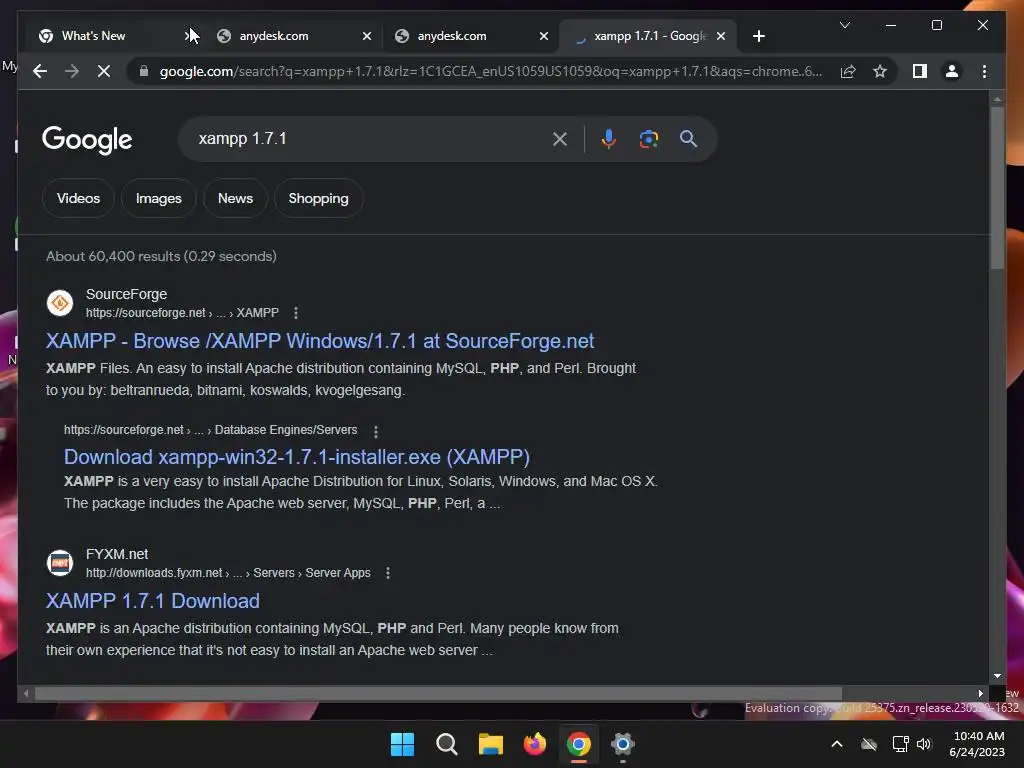Close the second anydesk.com tab
The width and height of the screenshot is (1024, 768).
[544, 36]
